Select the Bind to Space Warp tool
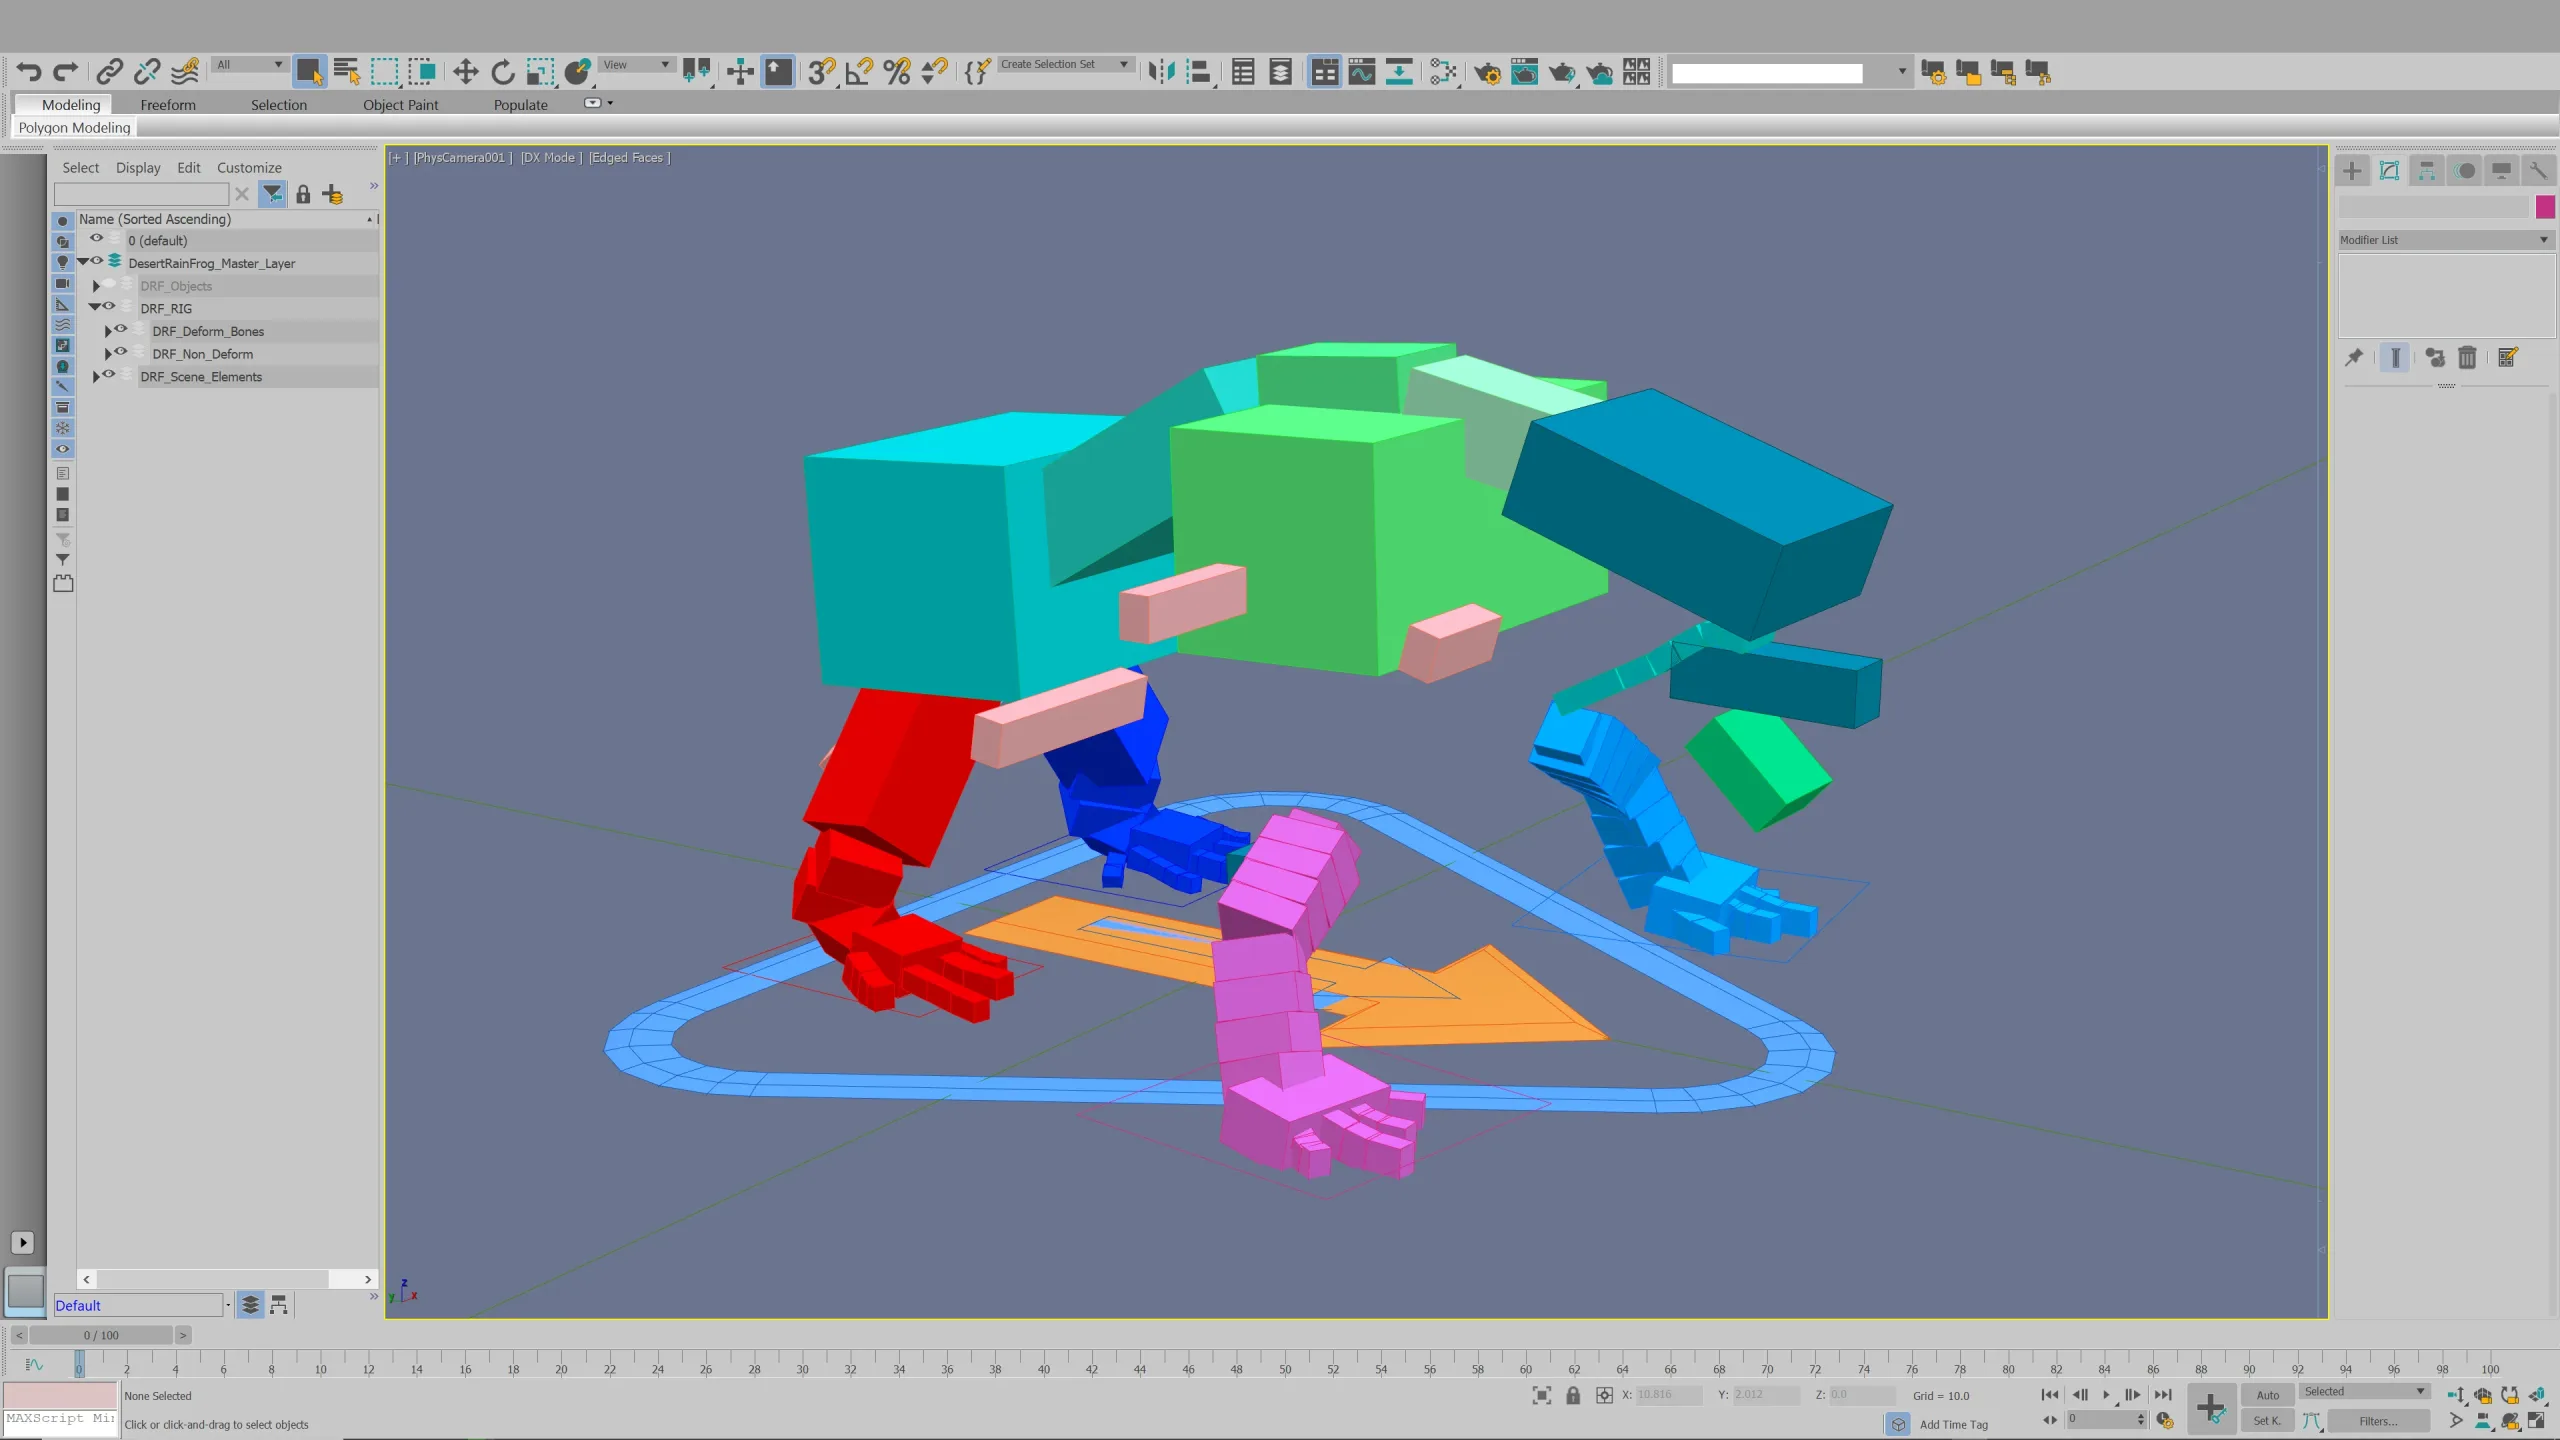2560x1440 pixels. point(185,72)
